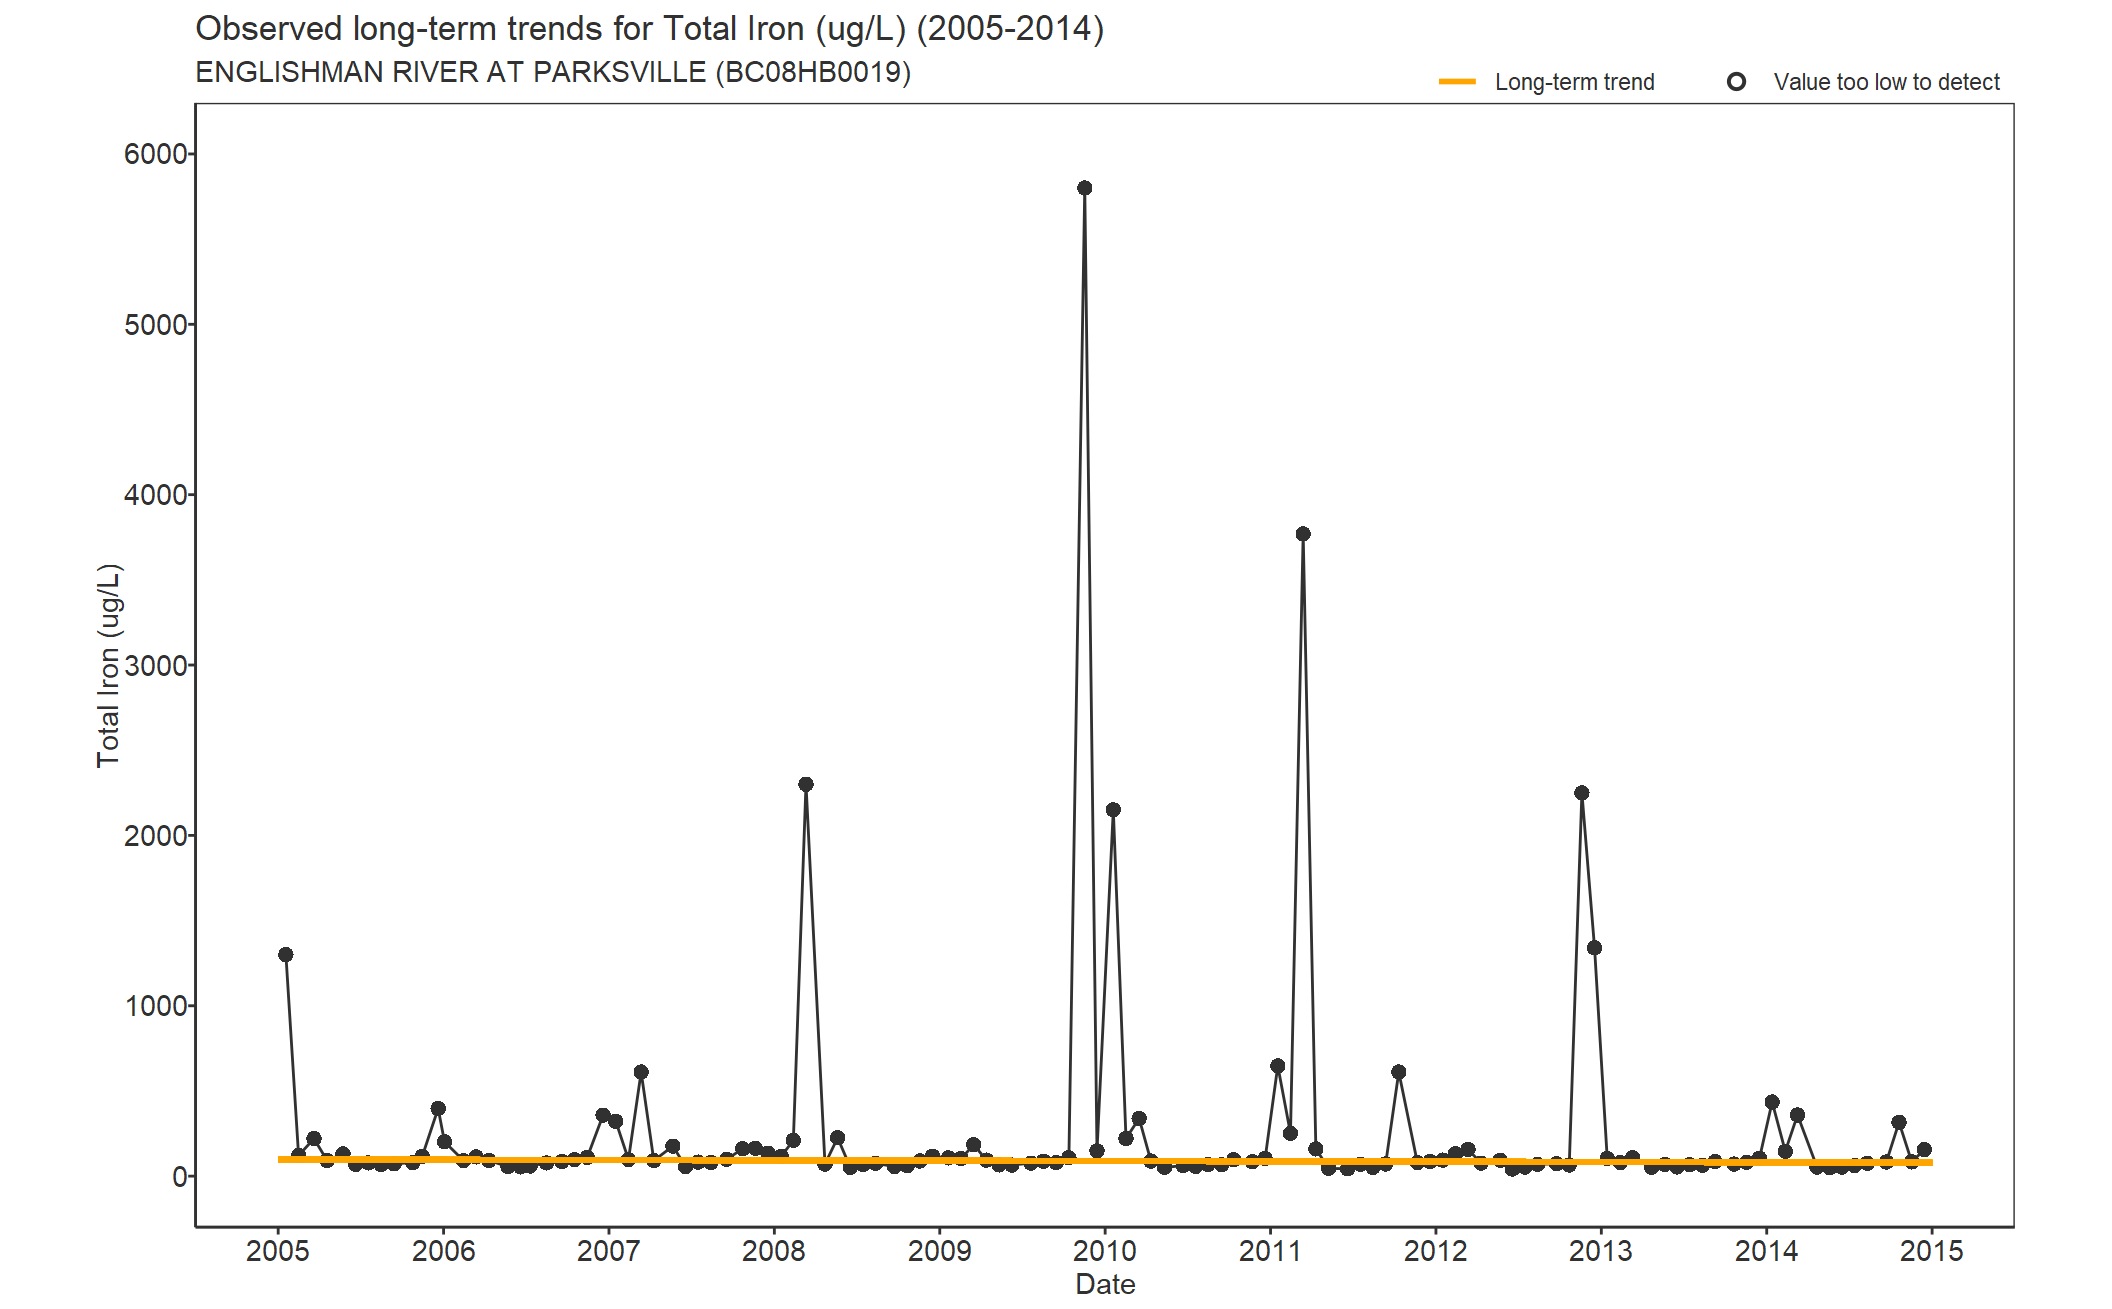Click the 'Value too low to detect' legend label
2112x1309 pixels.
1886,82
